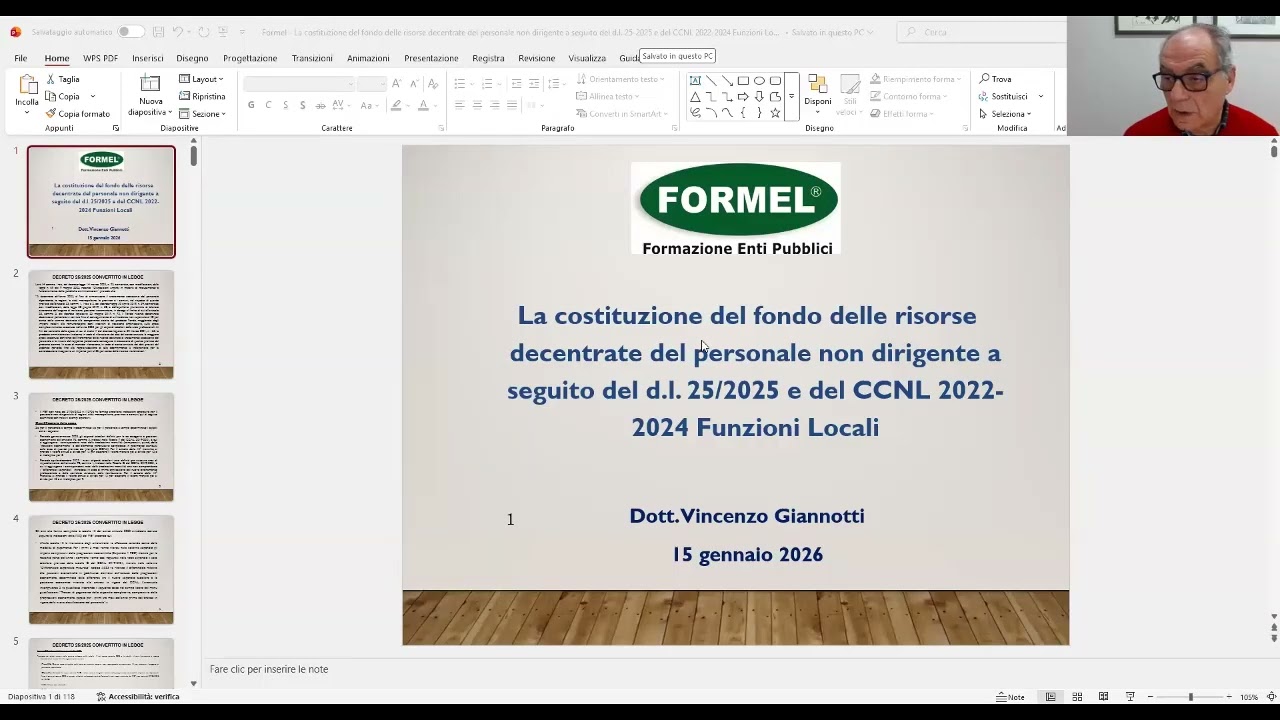Click the Undo arrow icon
Screen dimensions: 1280x720
pyautogui.click(x=178, y=32)
